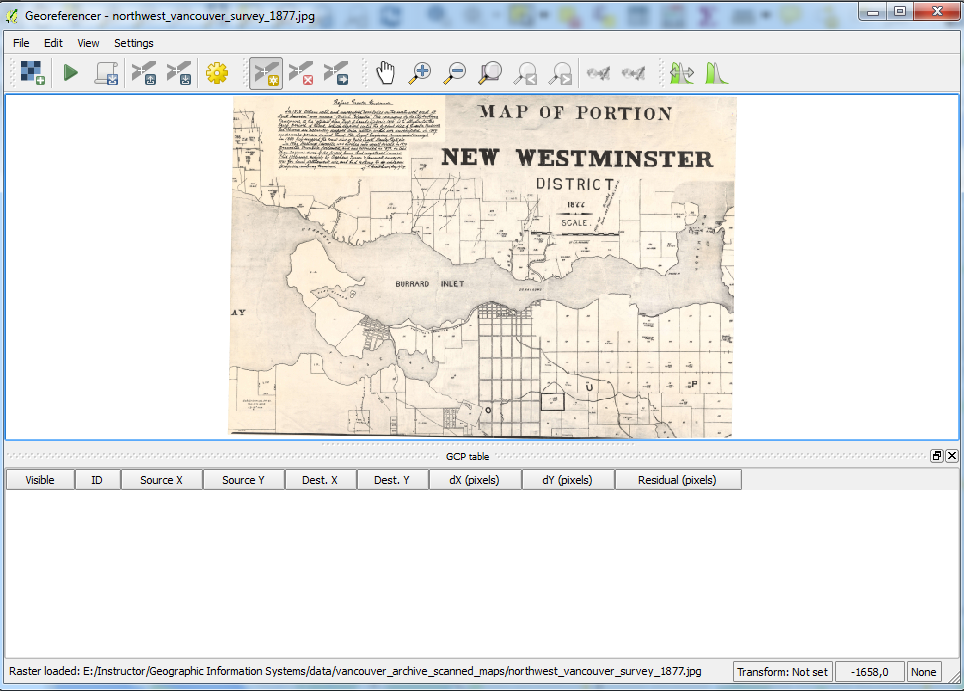
Task: Click the Generate GDAL Script icon
Action: click(x=106, y=72)
